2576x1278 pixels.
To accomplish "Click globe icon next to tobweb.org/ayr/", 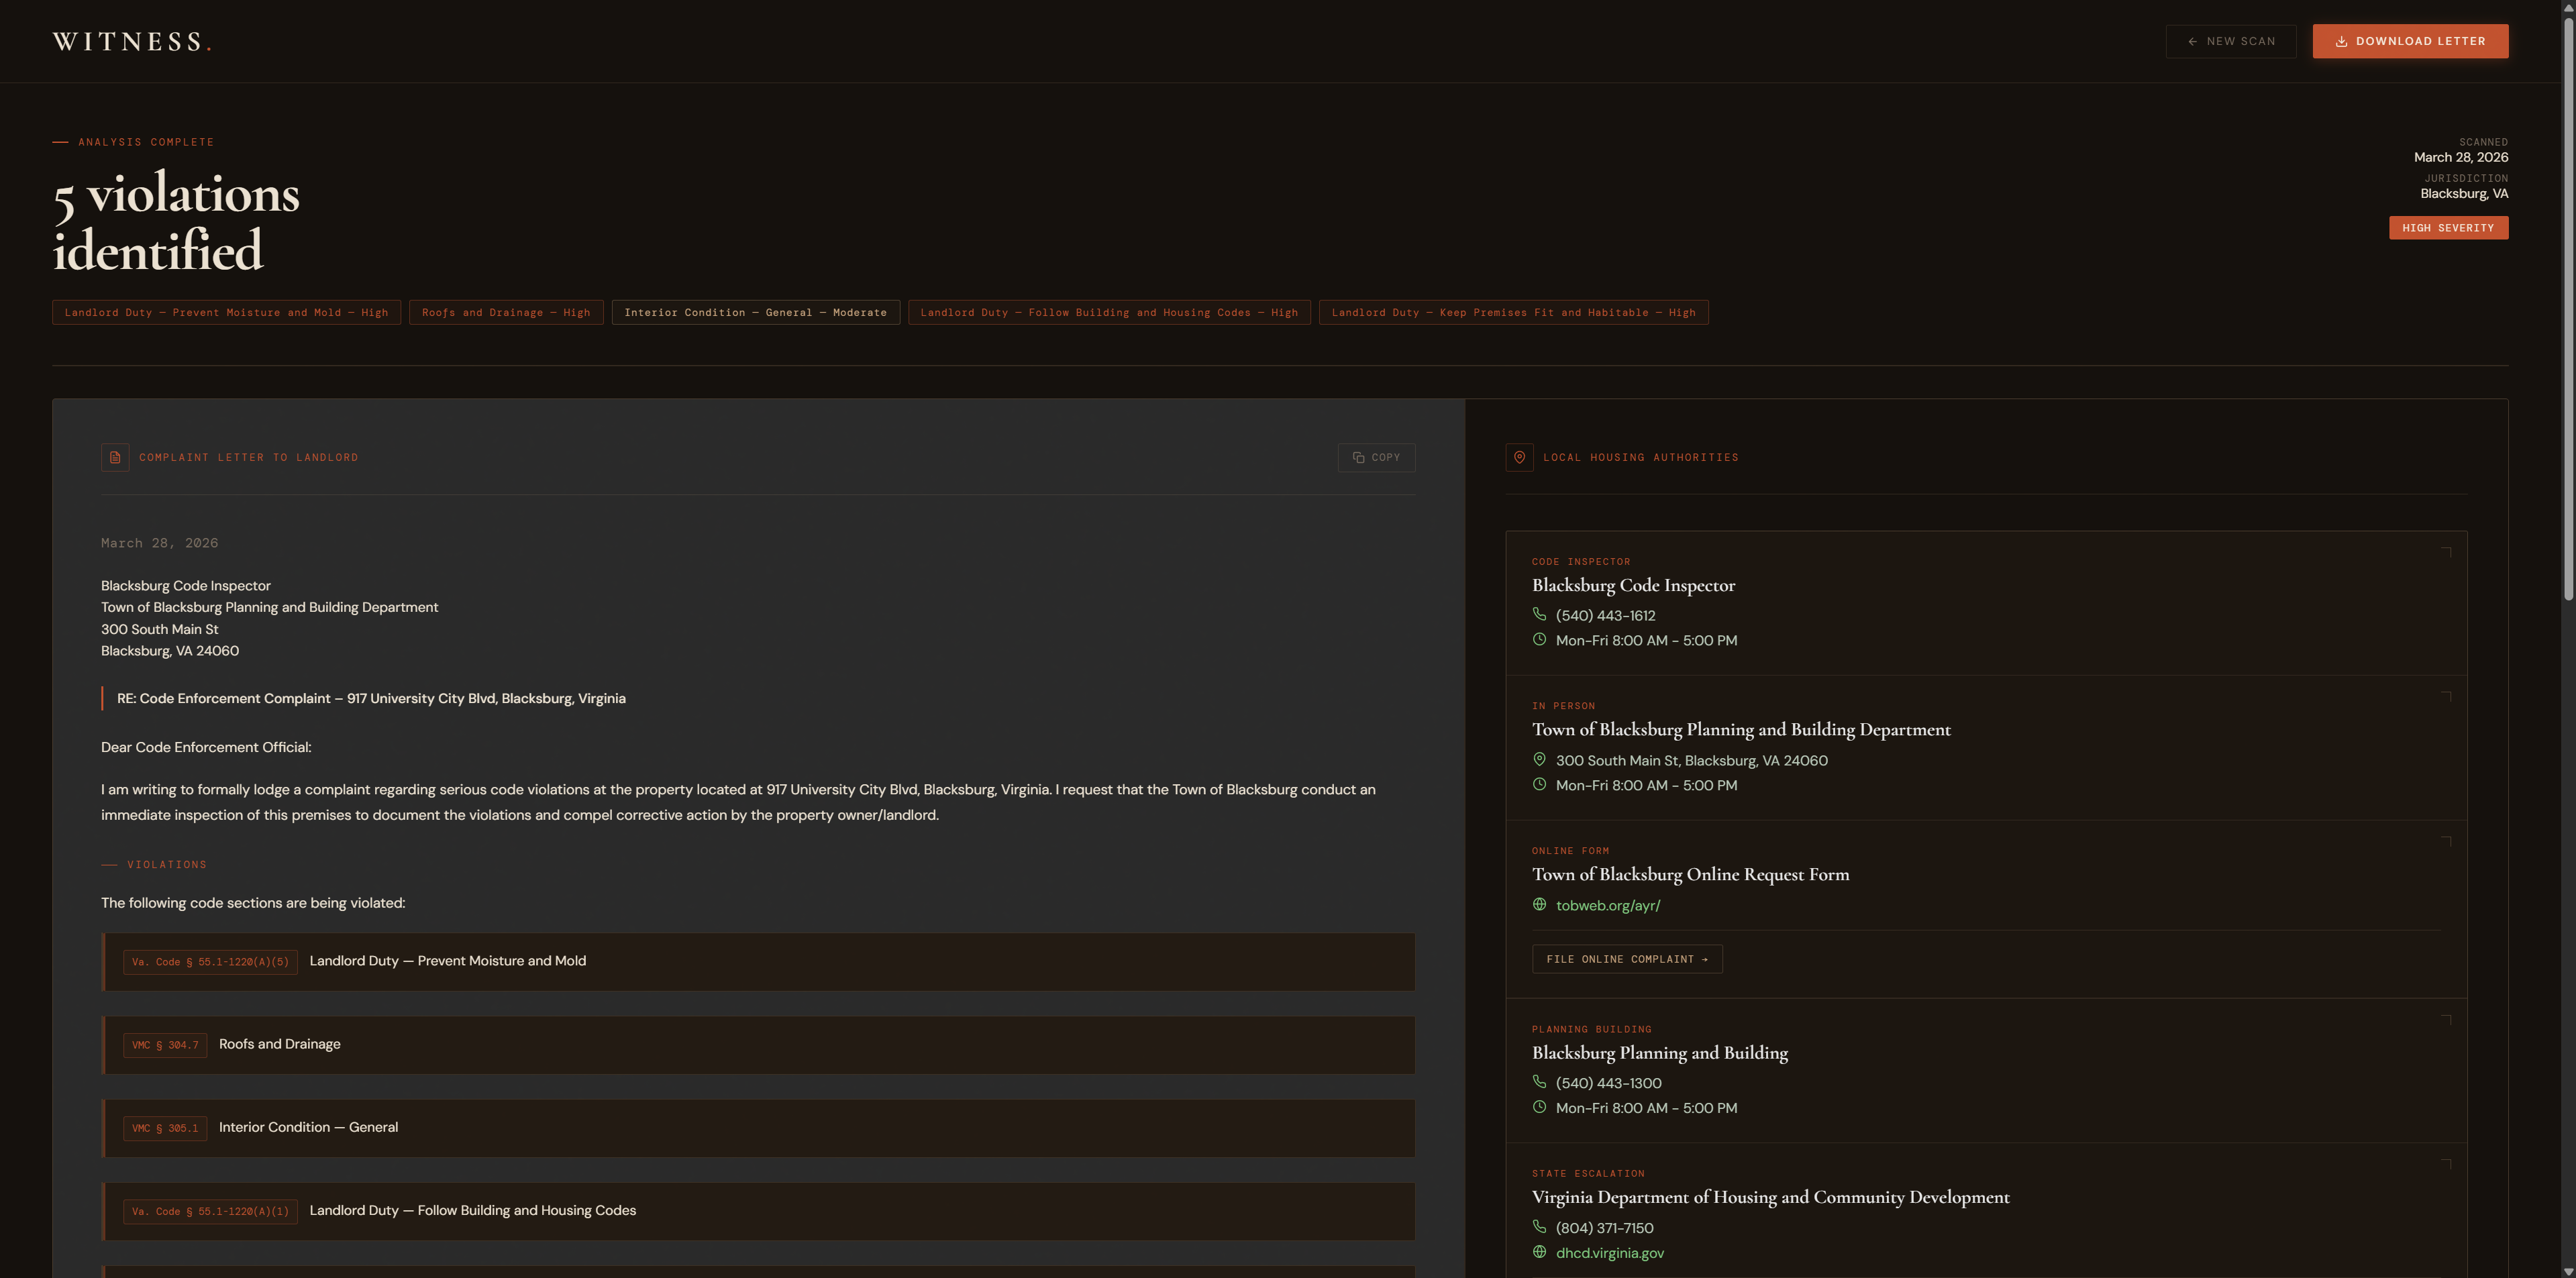I will point(1539,904).
